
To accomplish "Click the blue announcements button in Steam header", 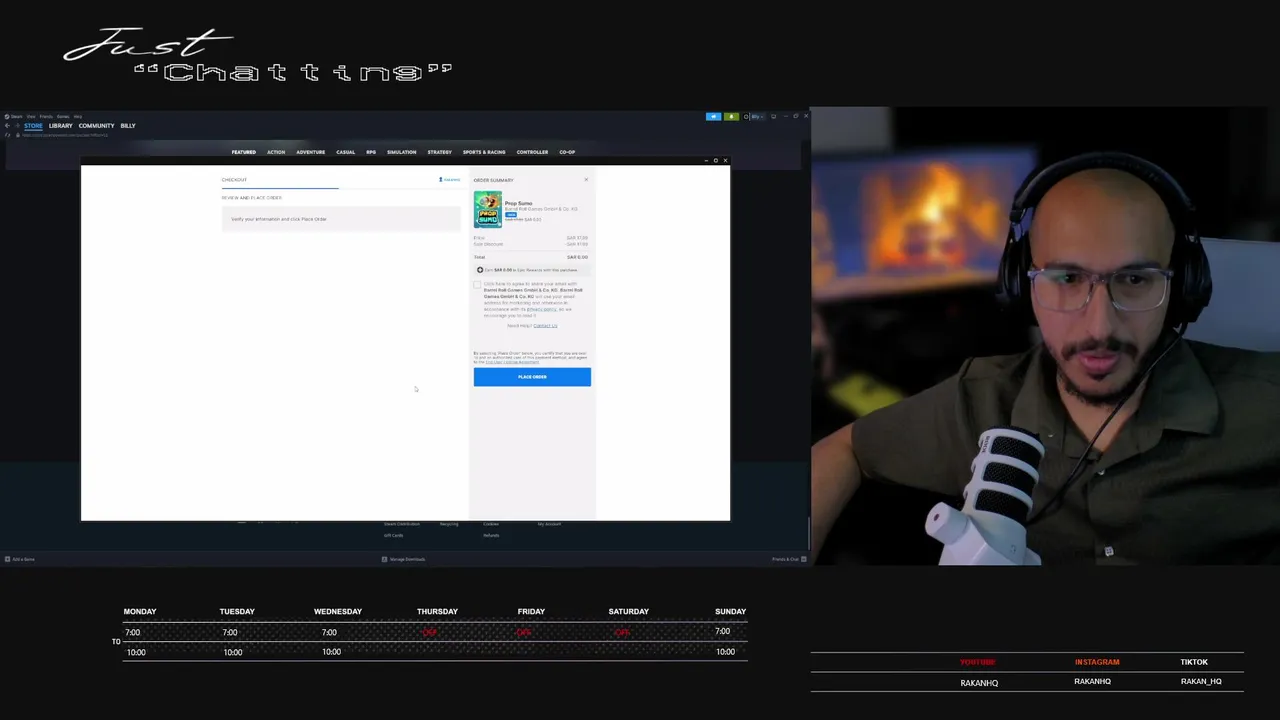I will (x=713, y=117).
